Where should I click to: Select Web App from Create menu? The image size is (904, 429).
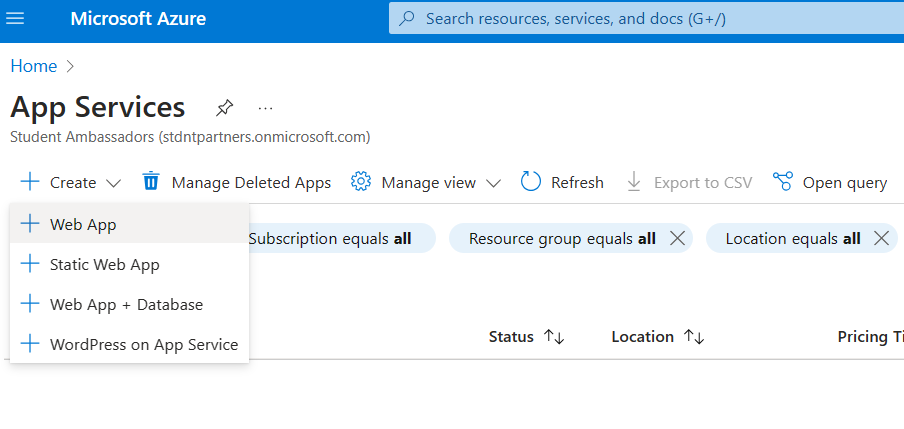click(83, 224)
